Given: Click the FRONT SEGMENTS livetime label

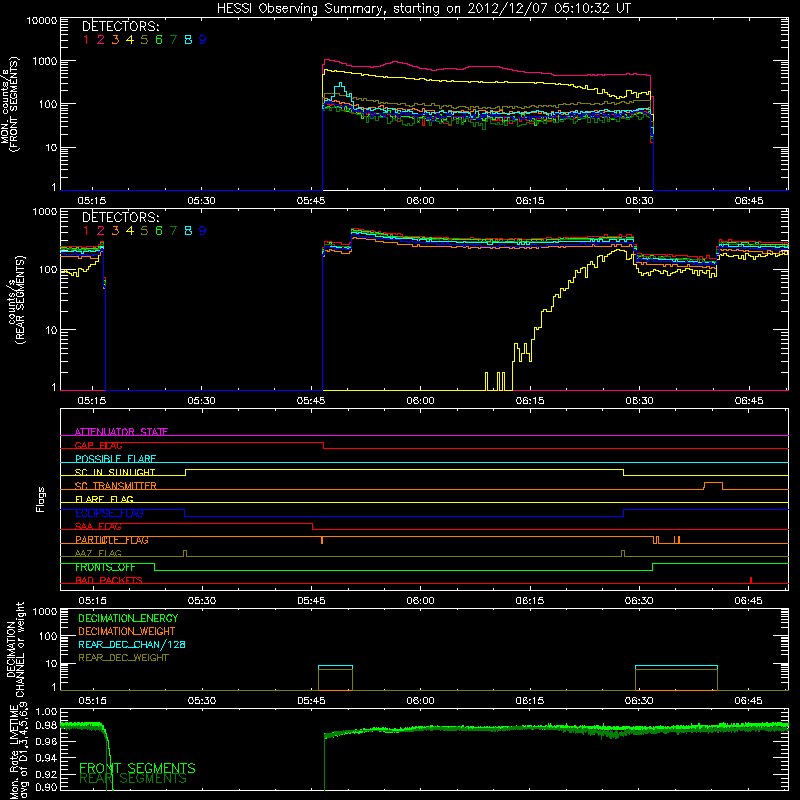Looking at the screenshot, I should [137, 768].
